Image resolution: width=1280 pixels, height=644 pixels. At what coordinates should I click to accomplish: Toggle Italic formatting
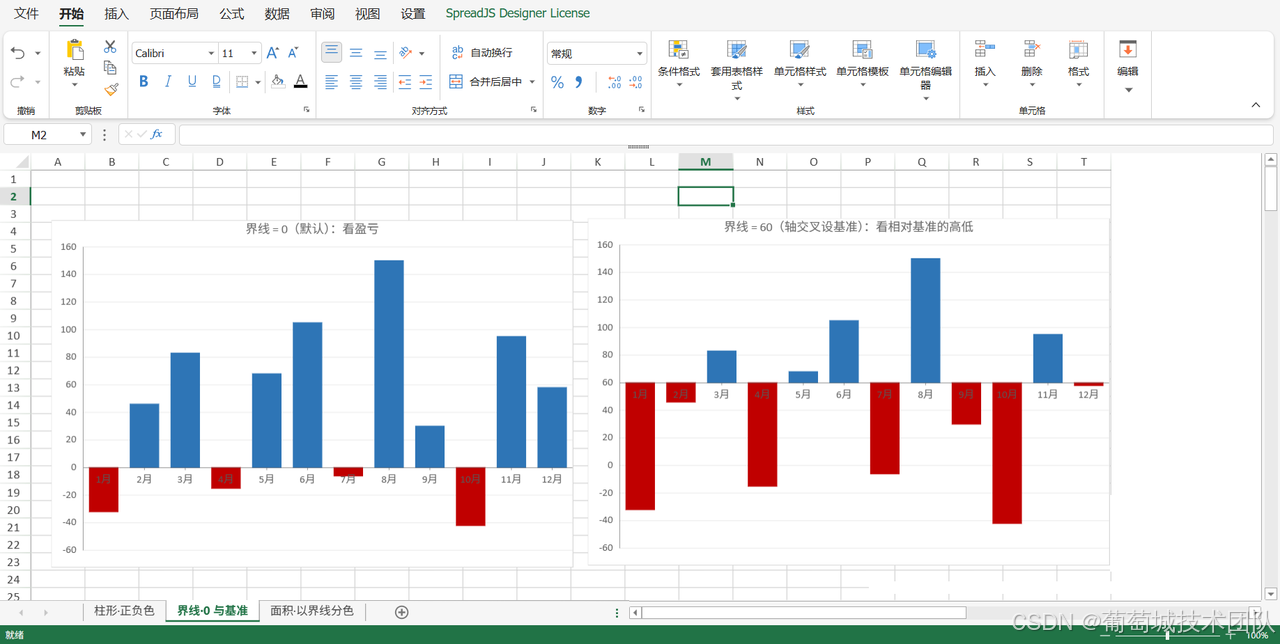pos(168,82)
